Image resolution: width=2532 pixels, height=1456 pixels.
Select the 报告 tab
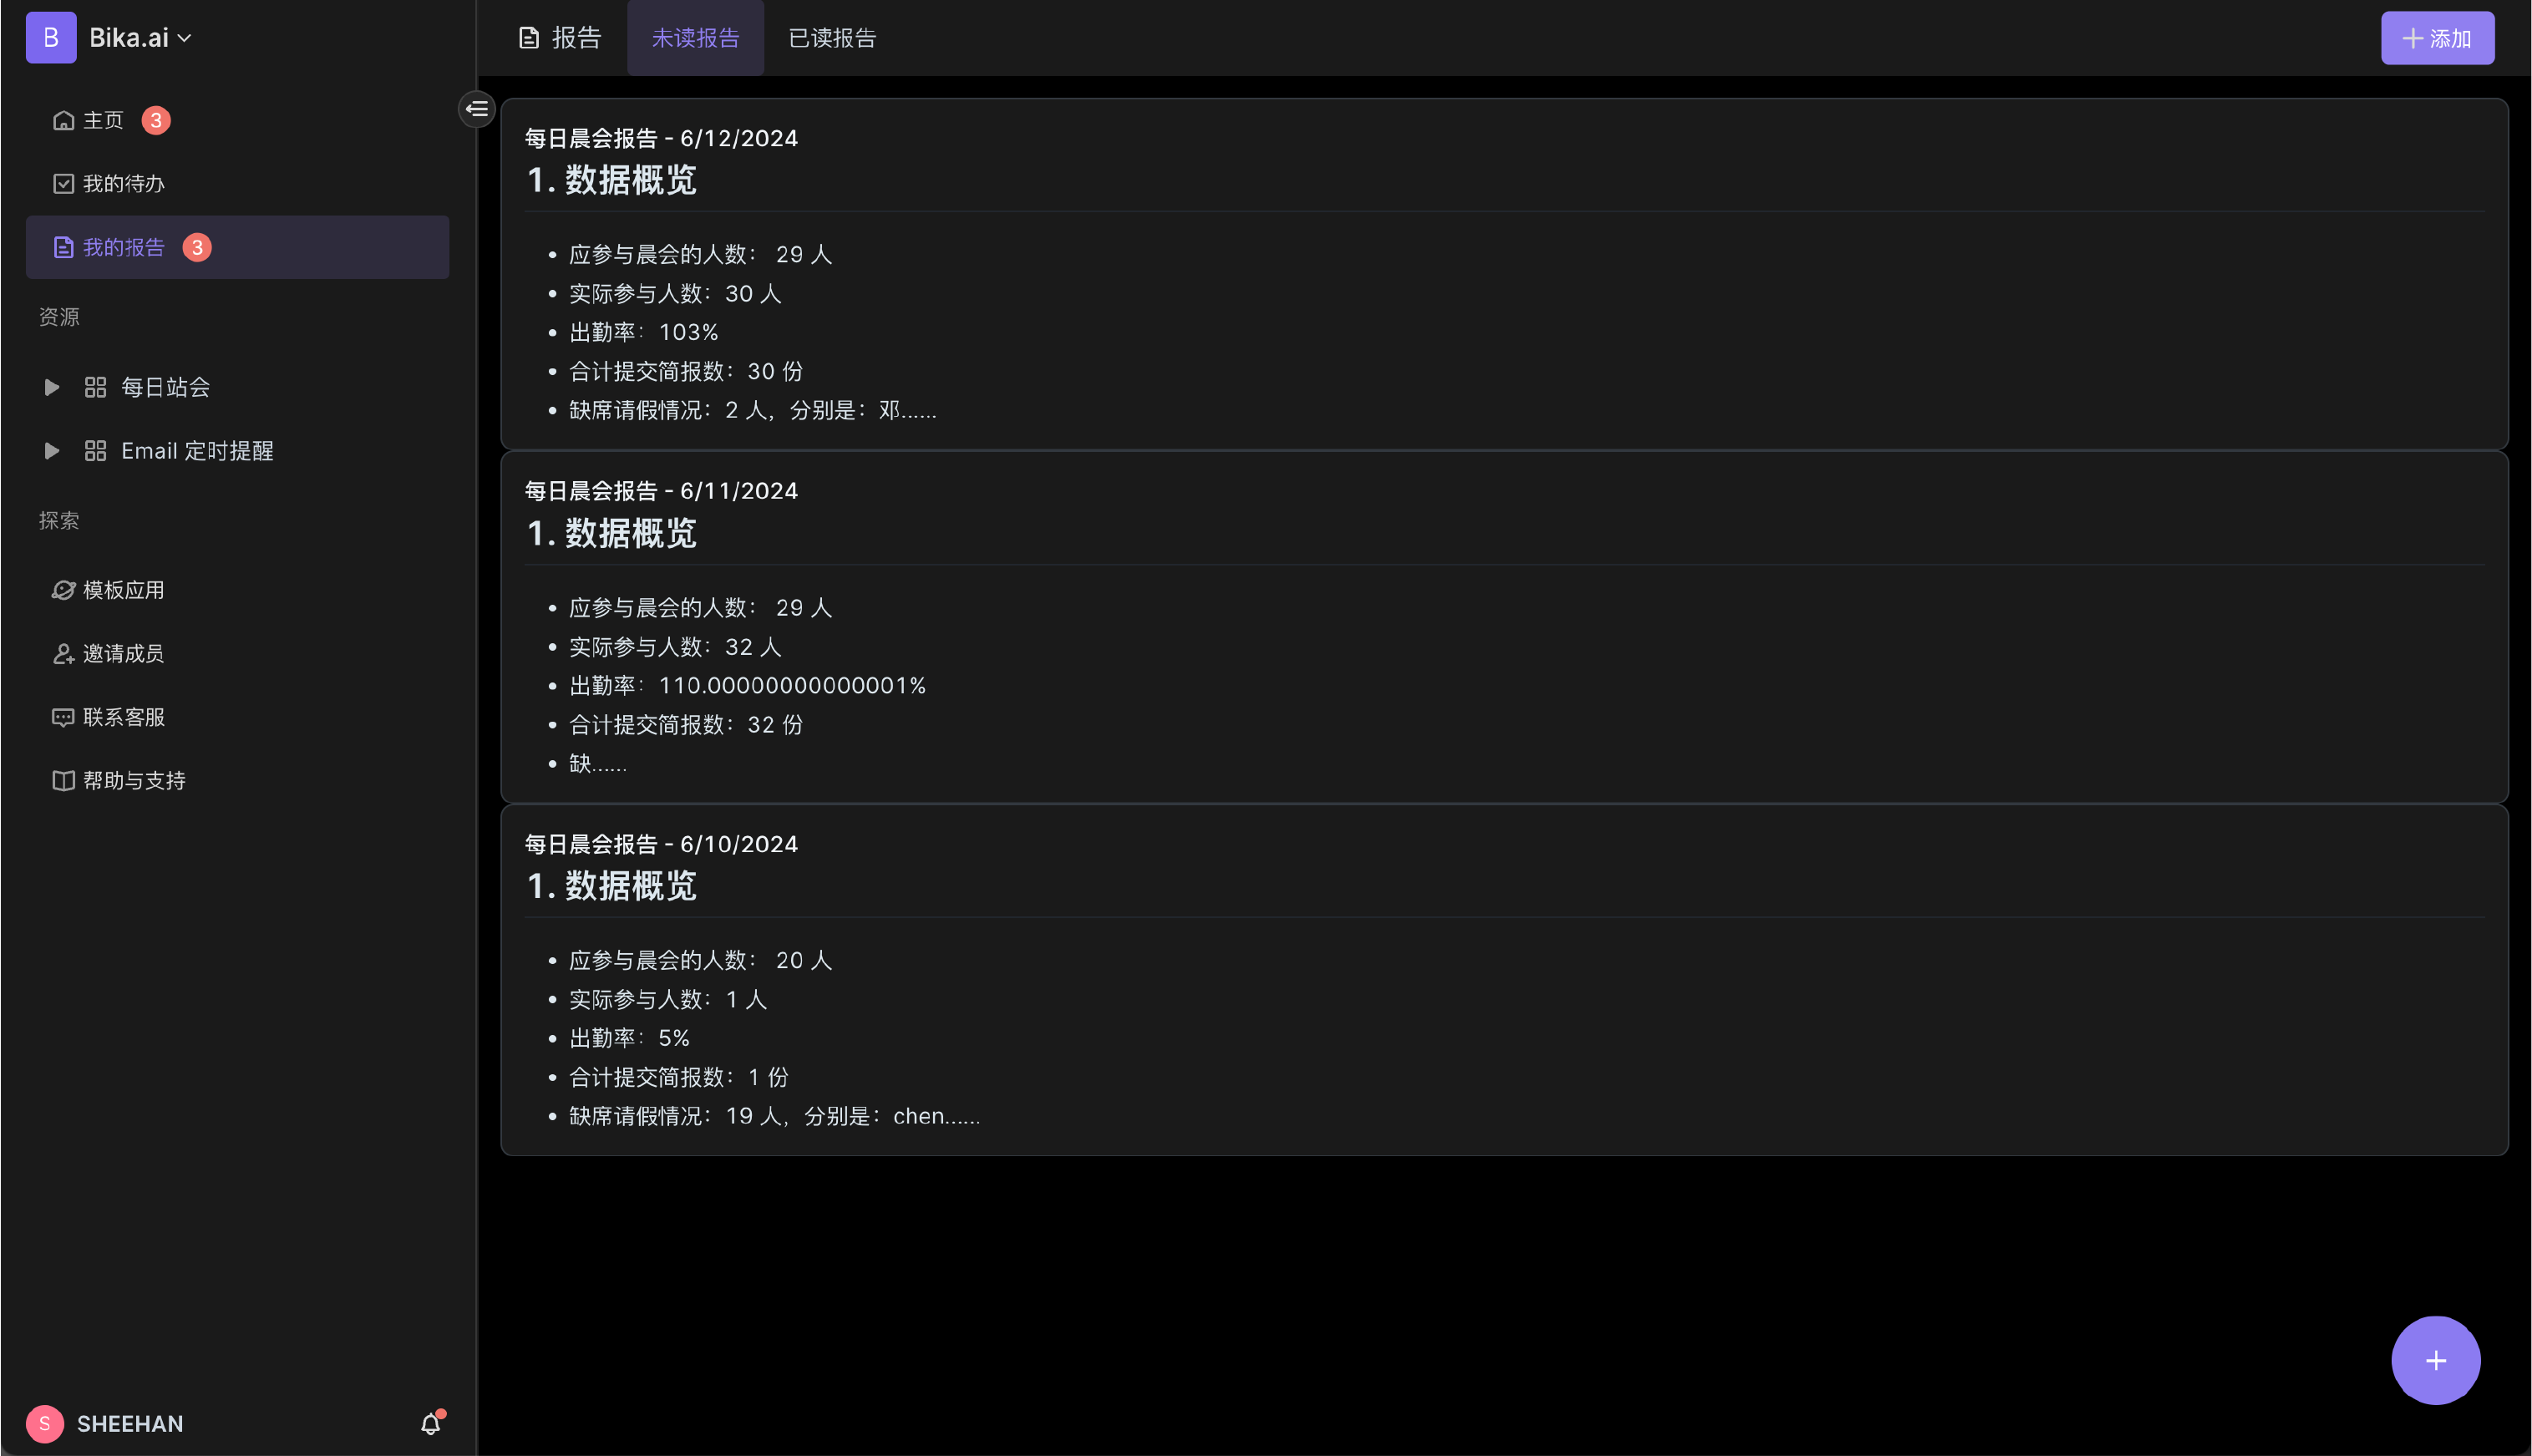coord(560,38)
